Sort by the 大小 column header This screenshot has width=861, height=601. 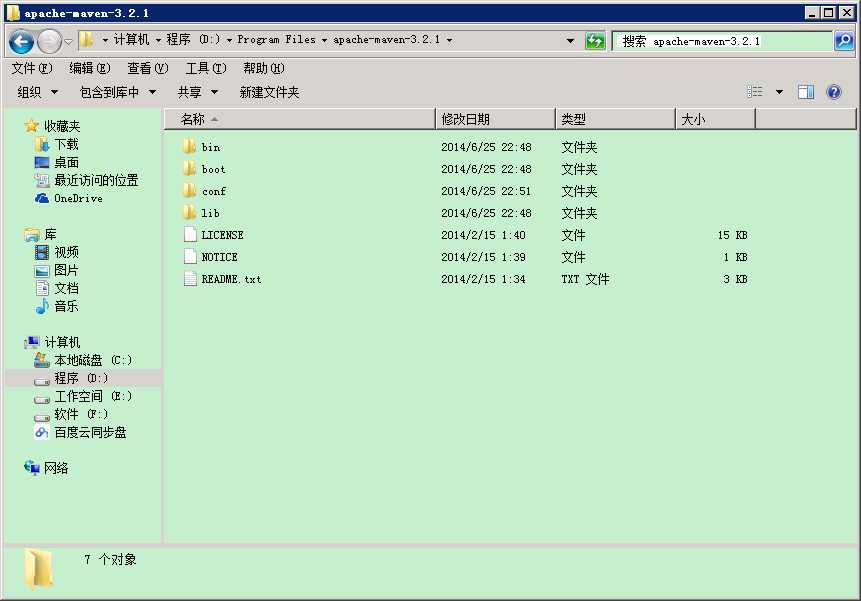click(715, 119)
